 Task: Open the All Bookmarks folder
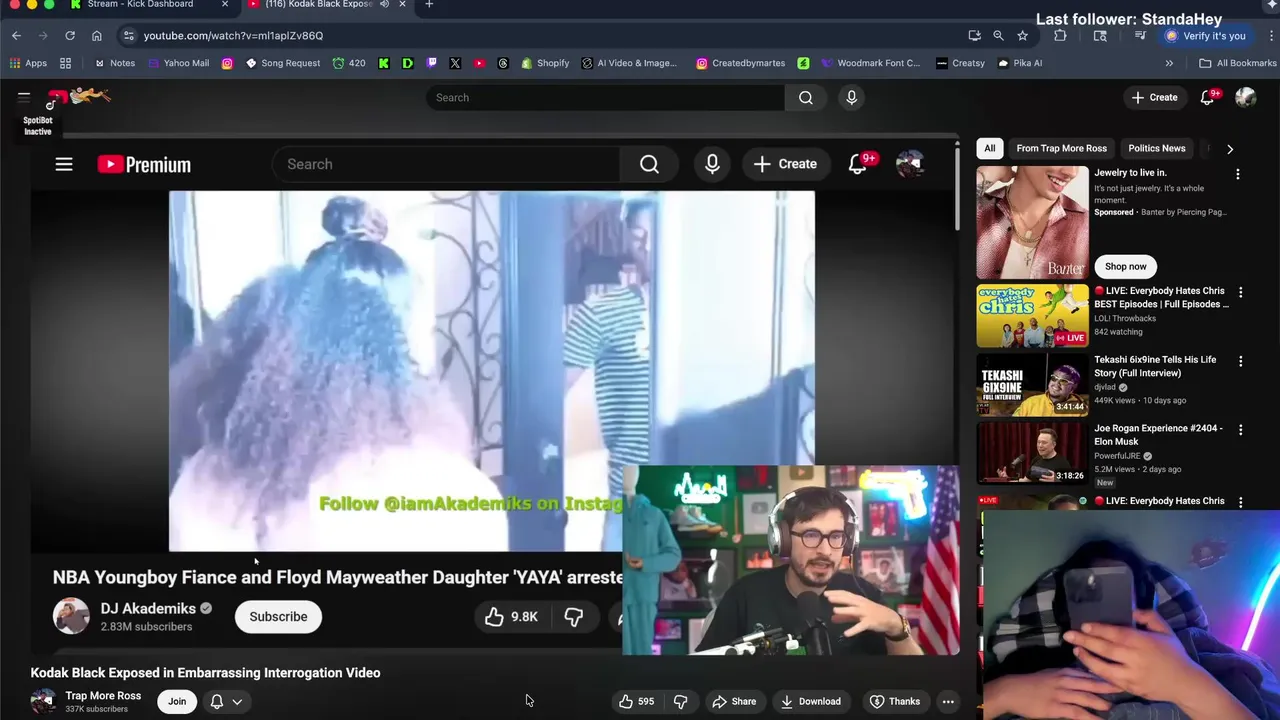[1238, 63]
